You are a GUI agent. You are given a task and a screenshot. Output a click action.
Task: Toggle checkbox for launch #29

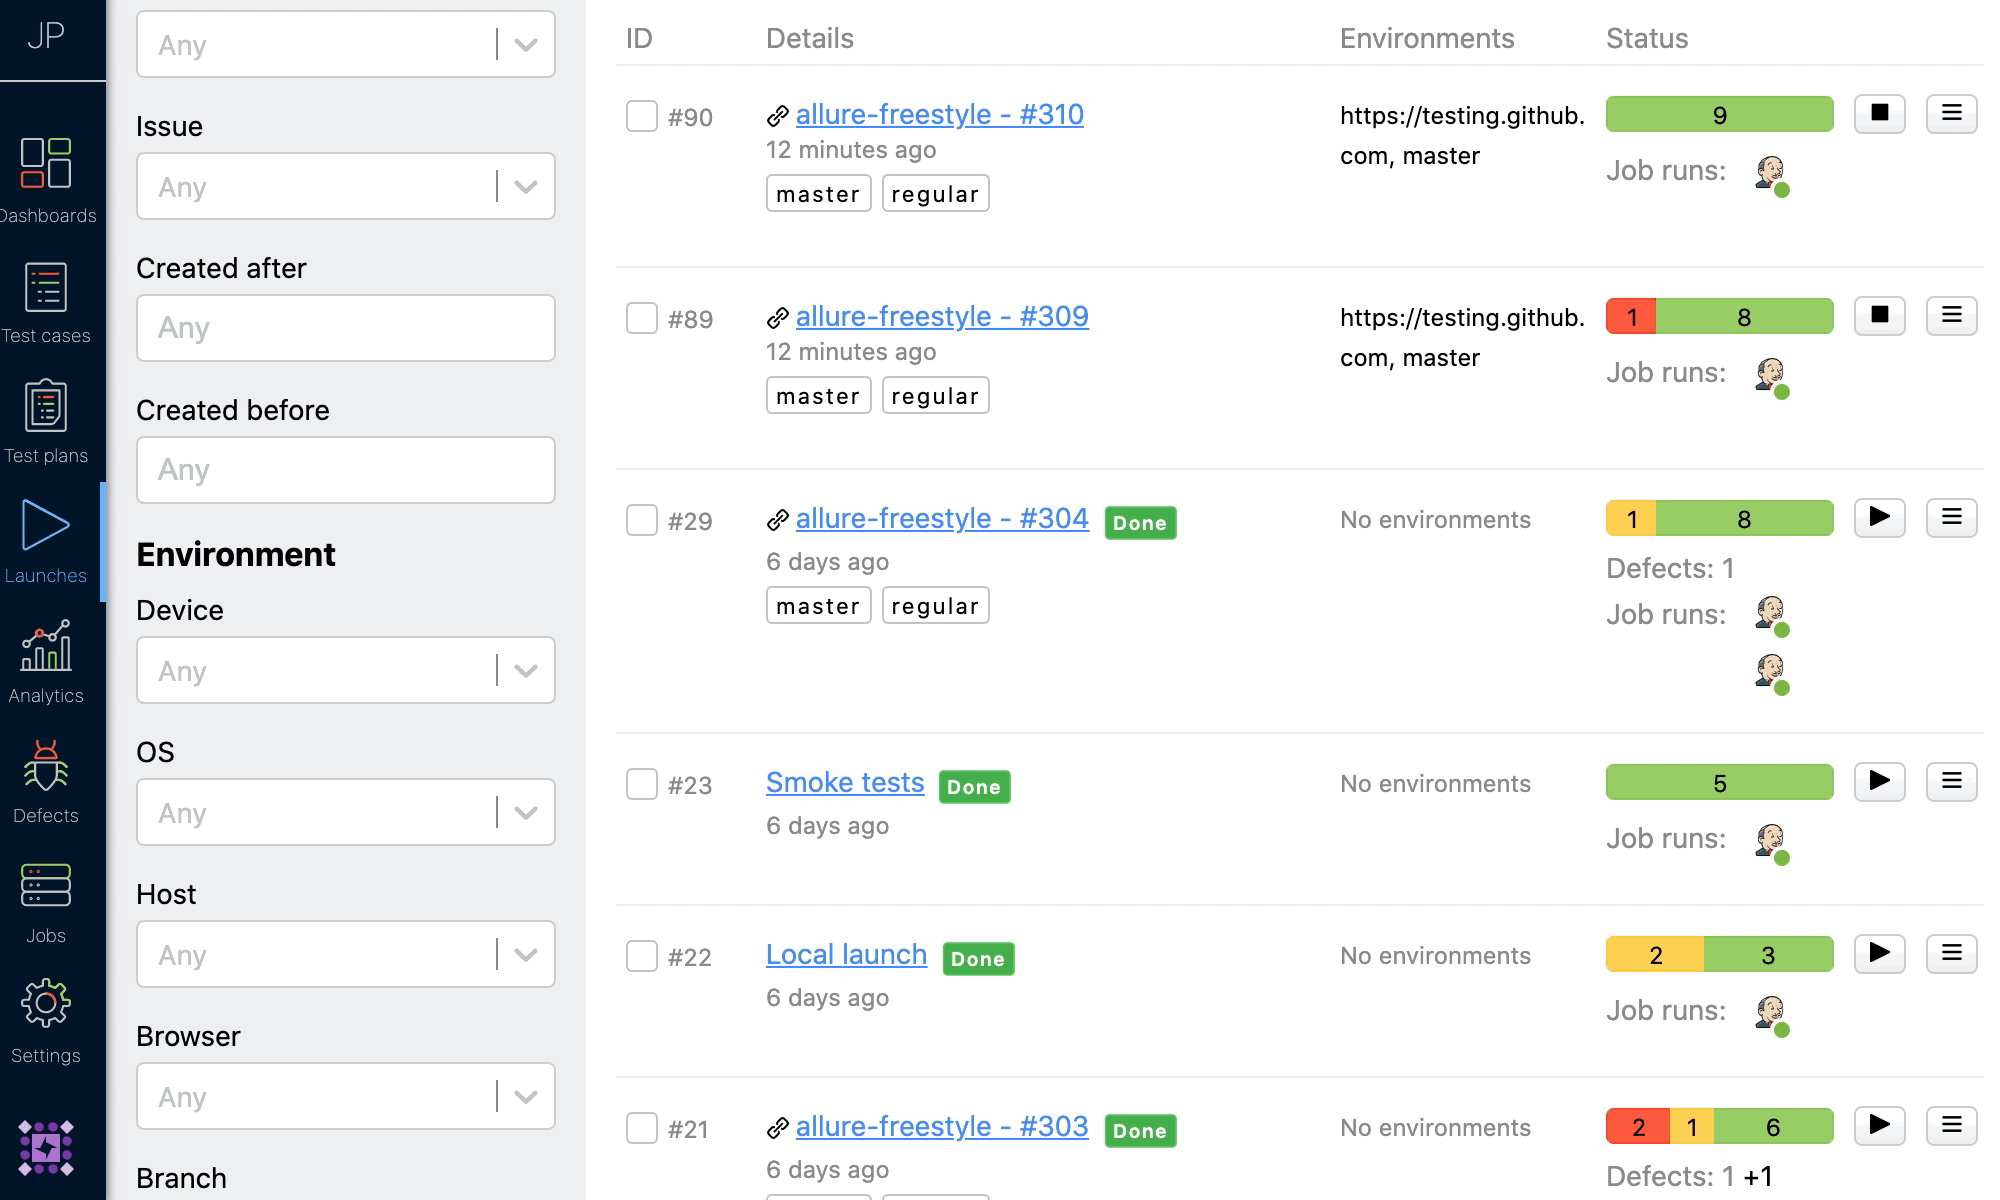640,519
